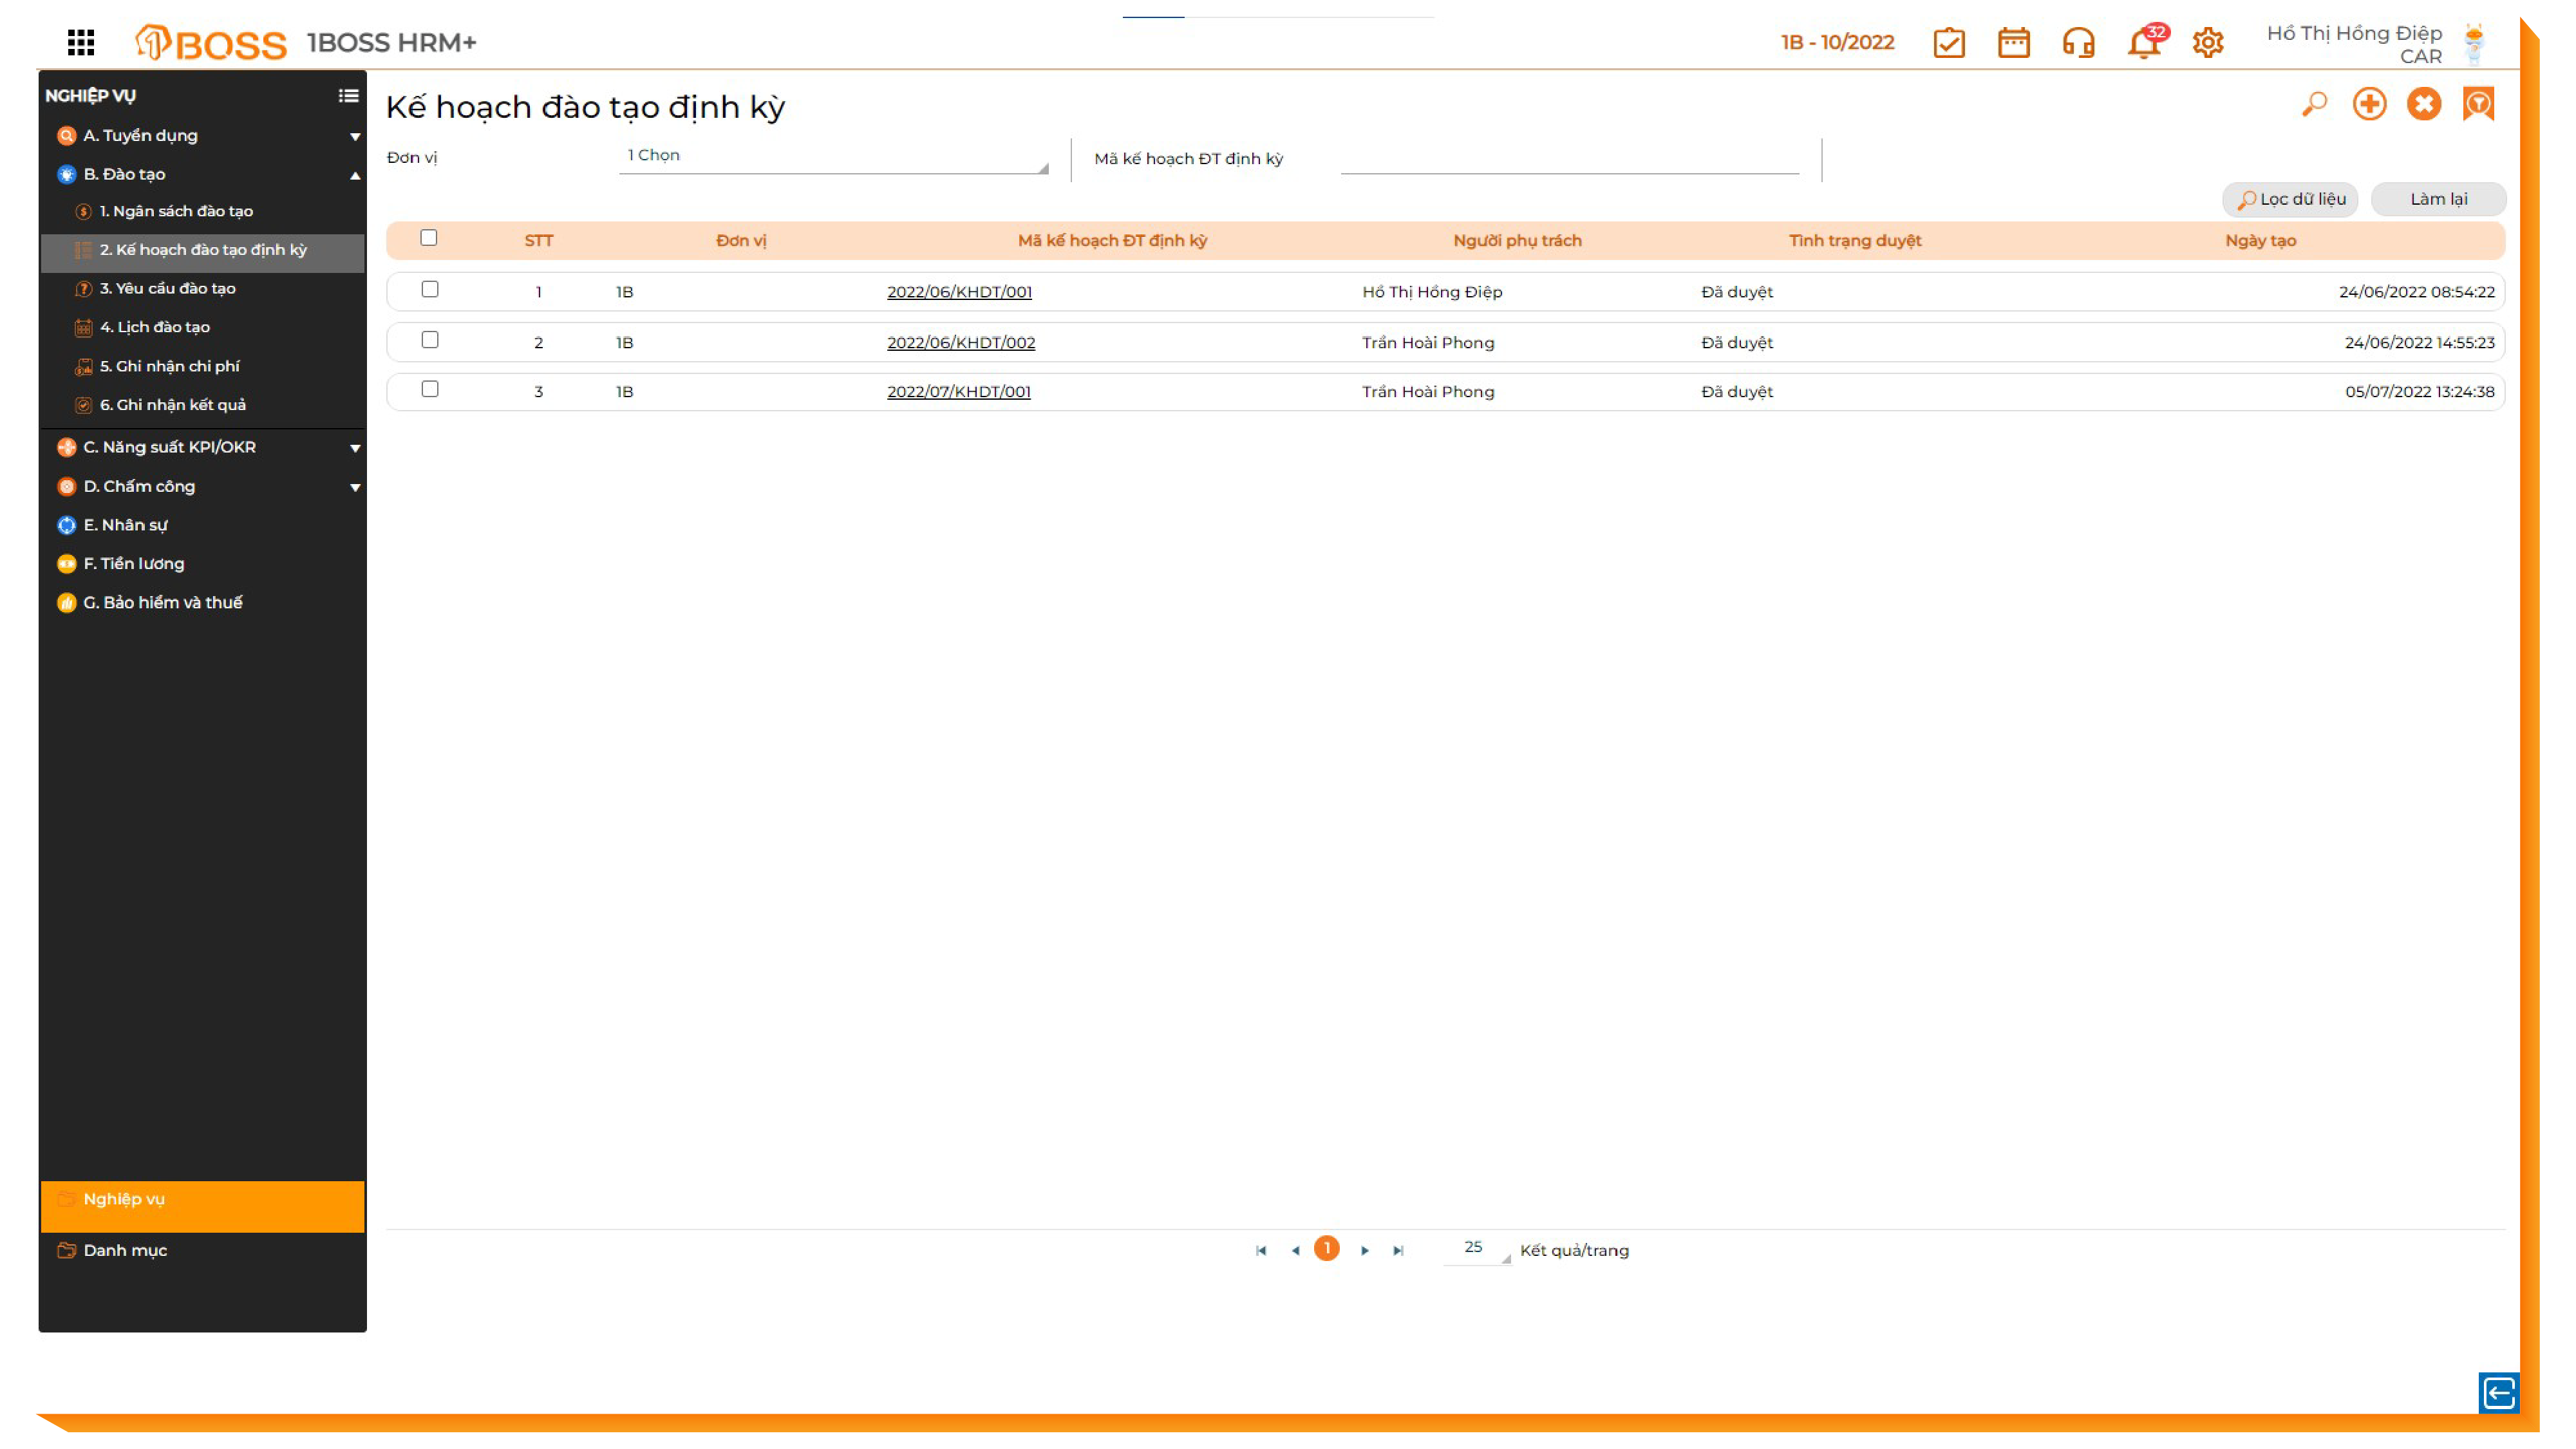Image resolution: width=2576 pixels, height=1449 pixels.
Task: Click the headset support icon
Action: click(2078, 43)
